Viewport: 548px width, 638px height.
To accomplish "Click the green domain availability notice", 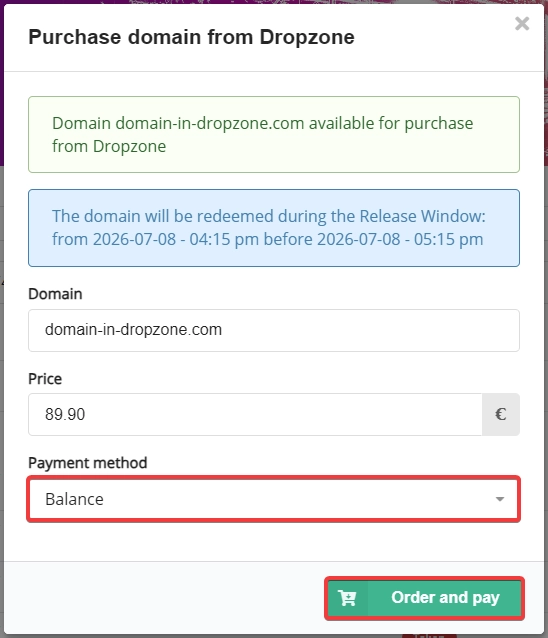I will [274, 134].
